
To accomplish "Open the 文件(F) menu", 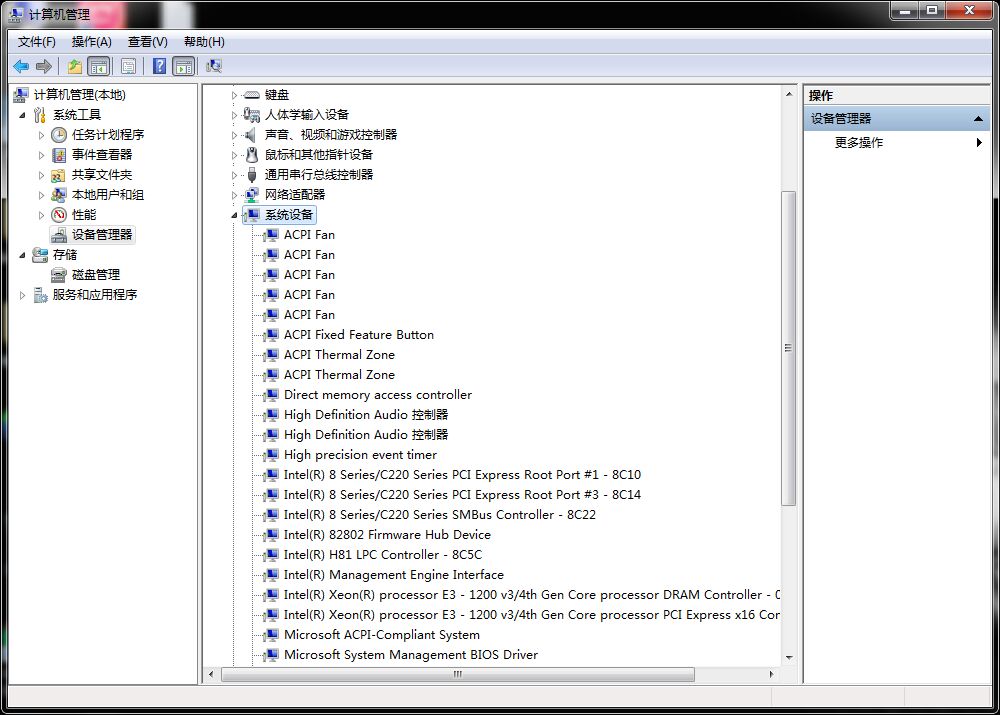I will (36, 41).
